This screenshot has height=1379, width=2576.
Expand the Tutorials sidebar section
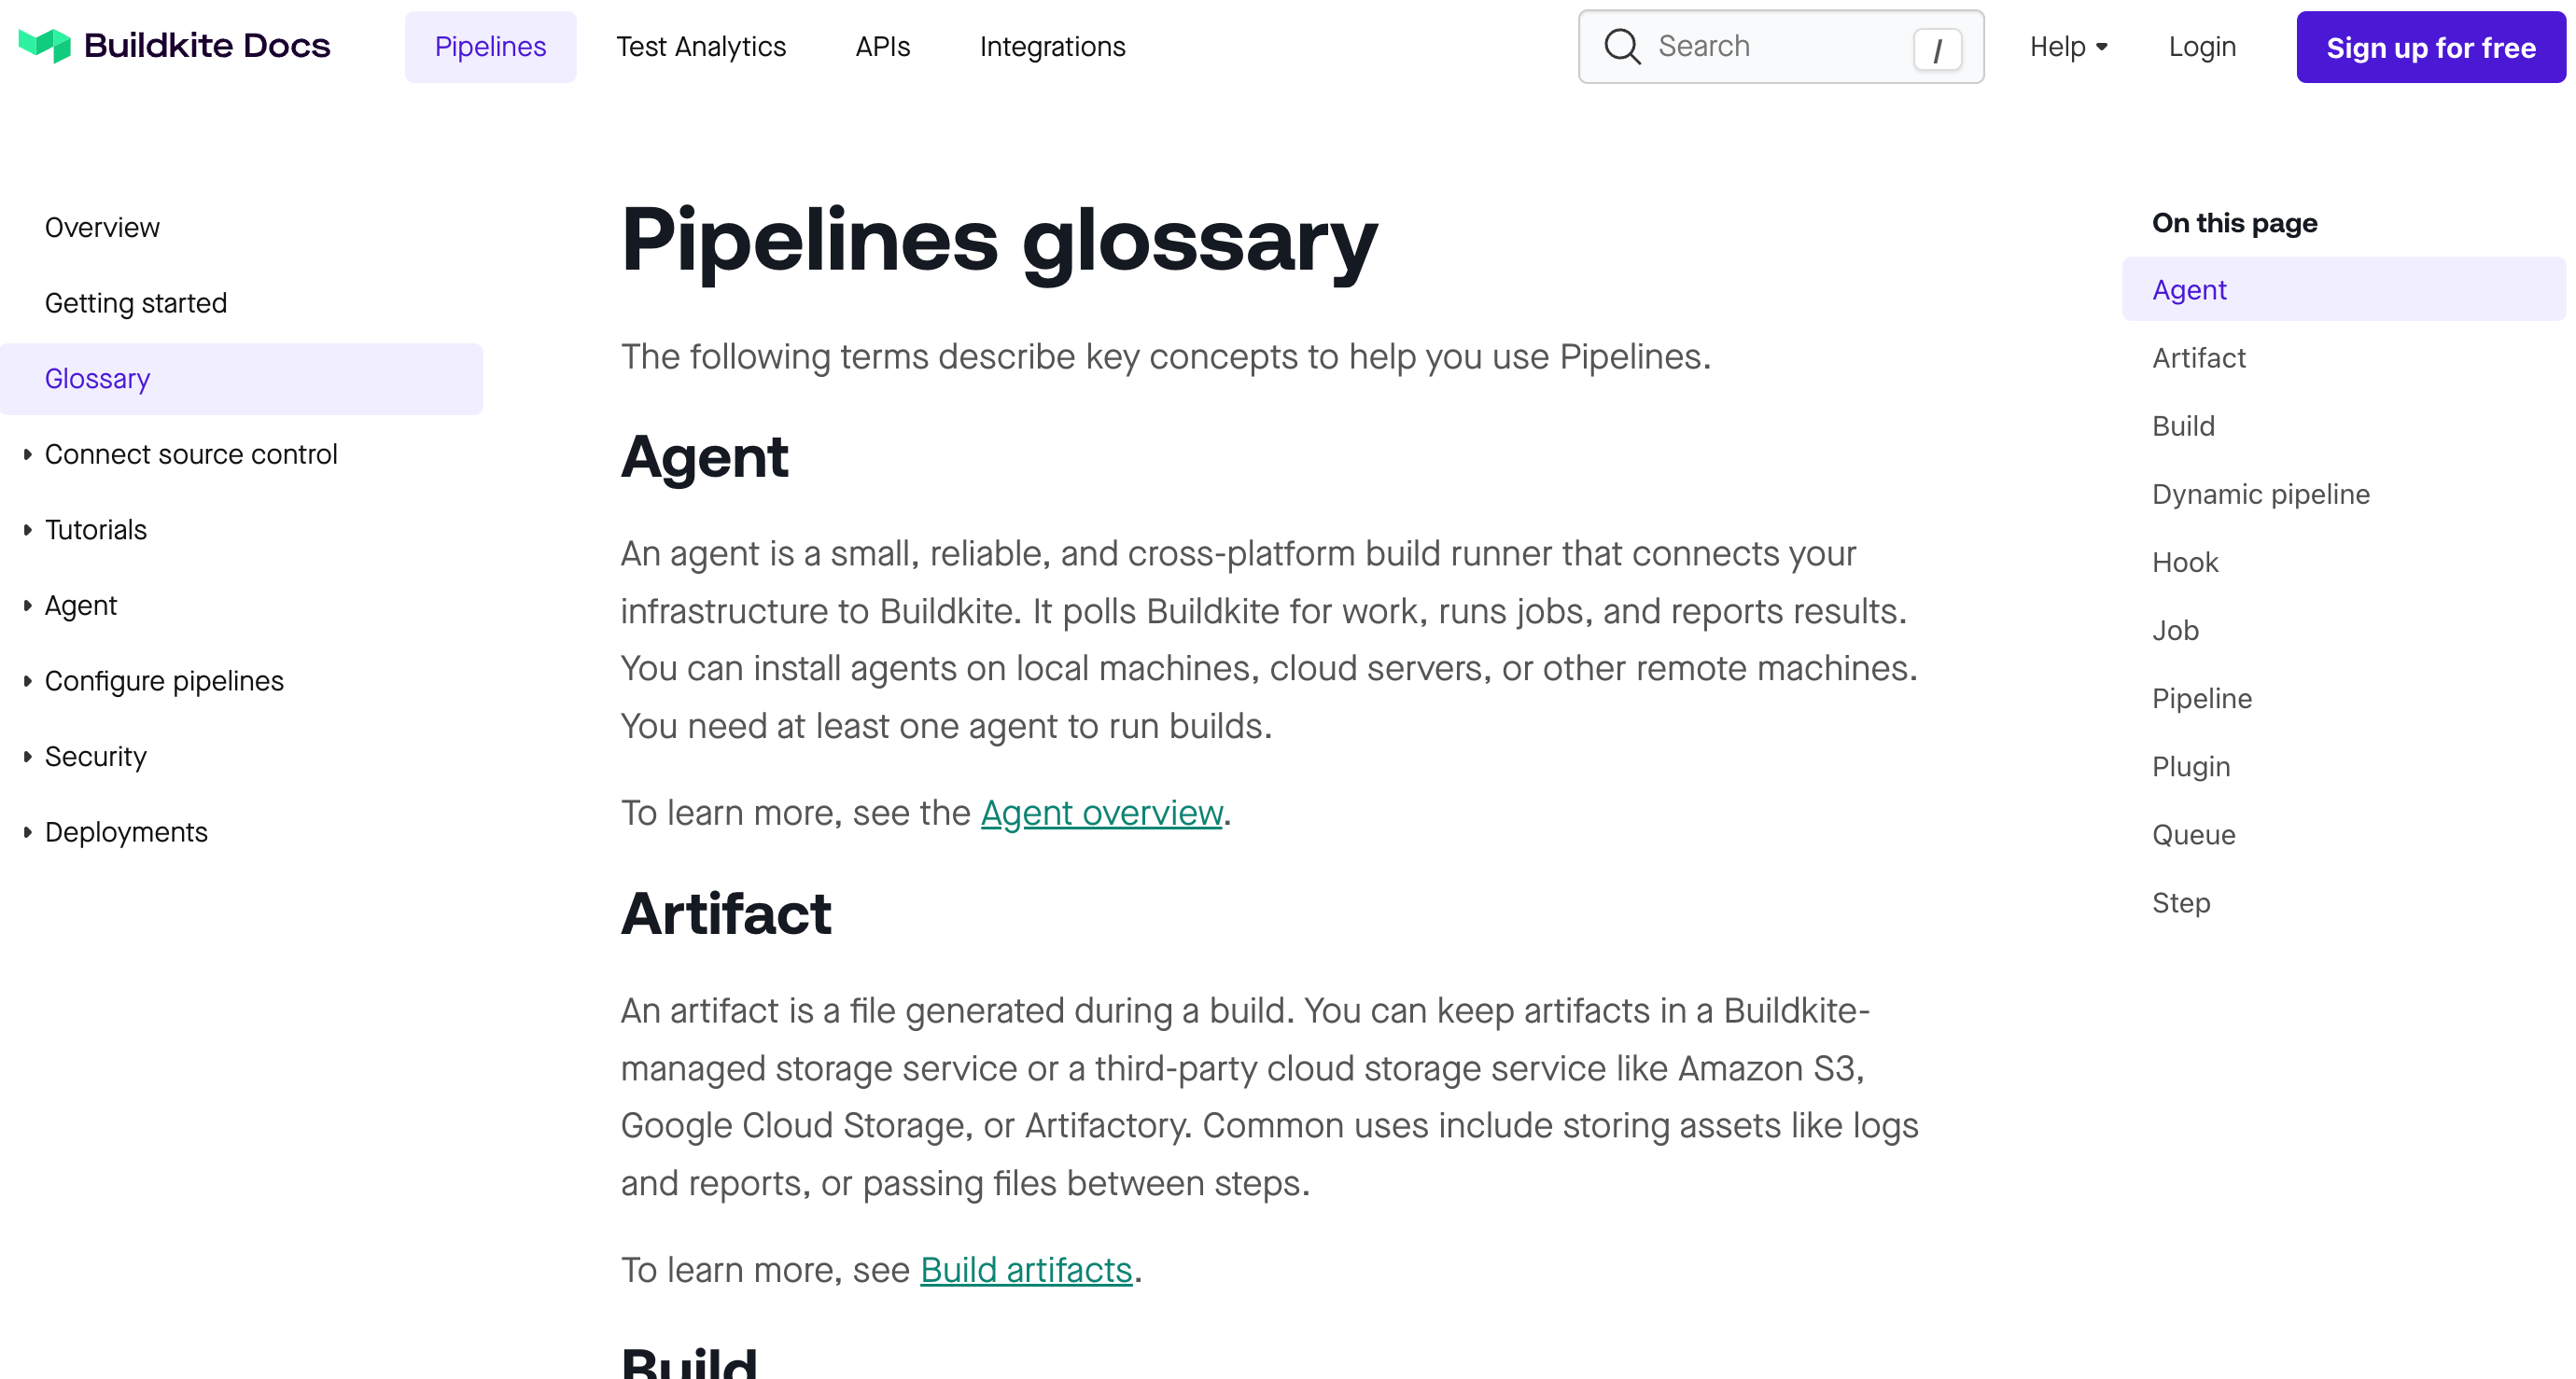tap(28, 530)
